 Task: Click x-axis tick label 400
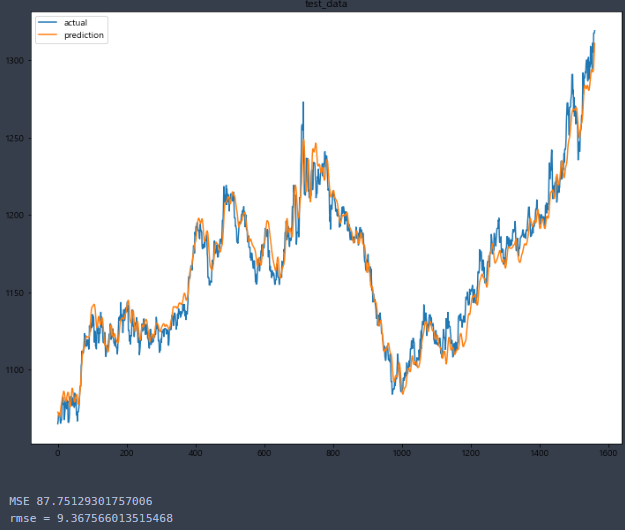point(195,453)
